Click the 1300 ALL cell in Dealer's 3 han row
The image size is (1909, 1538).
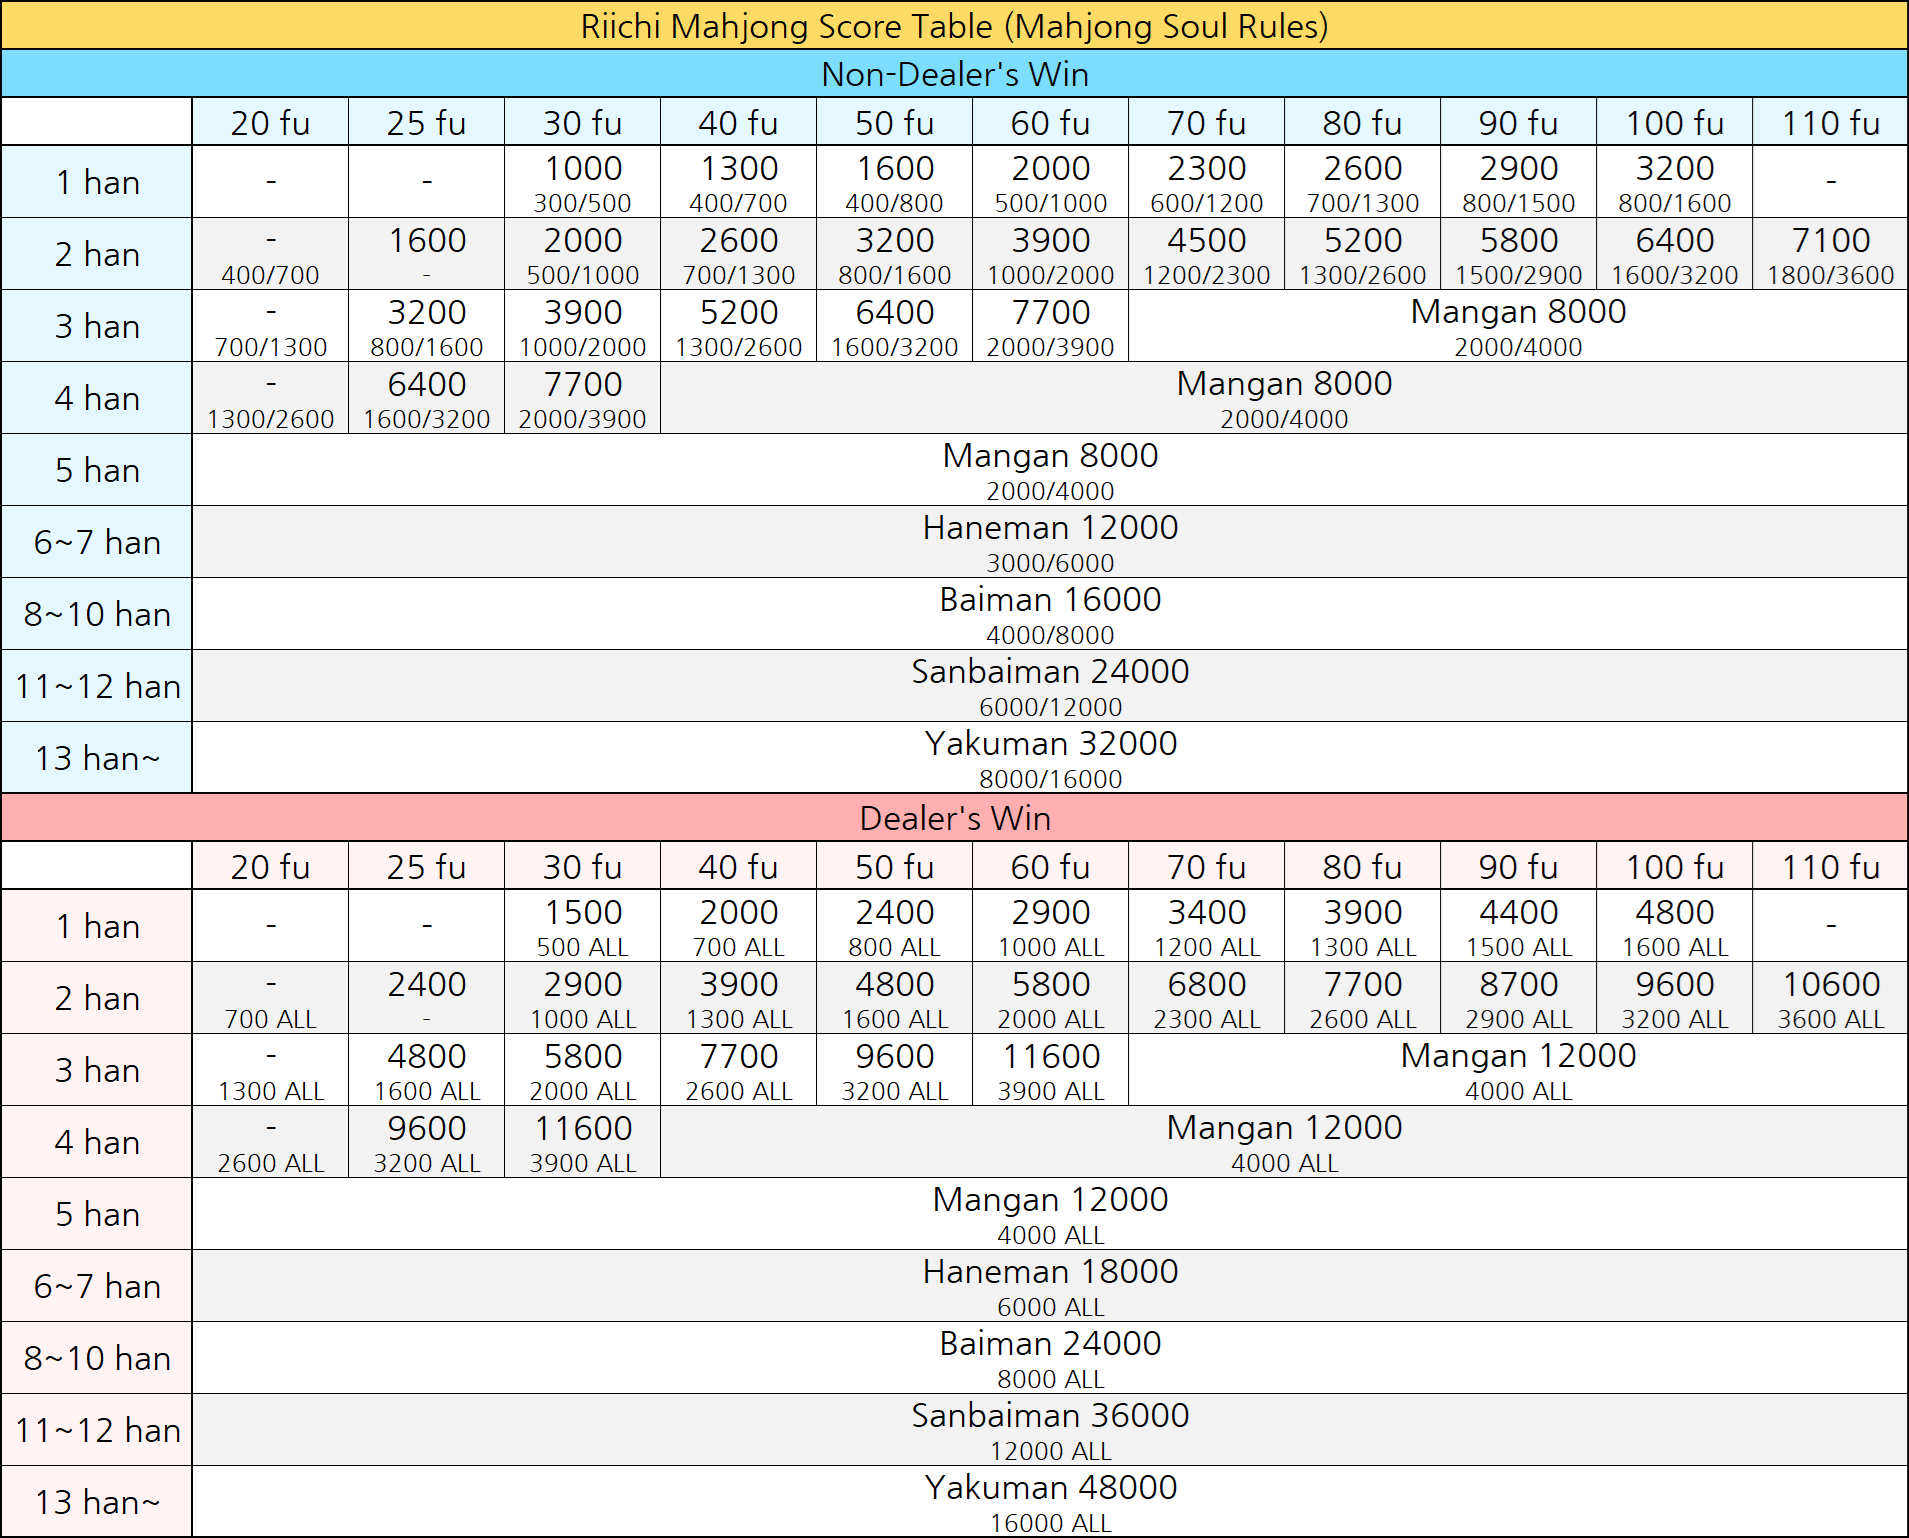click(x=270, y=1070)
